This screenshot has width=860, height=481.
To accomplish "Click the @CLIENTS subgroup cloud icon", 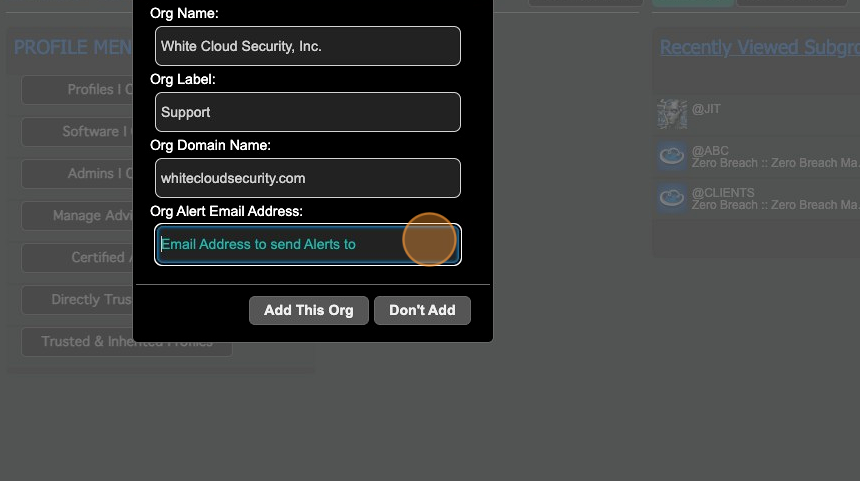I will 671,197.
